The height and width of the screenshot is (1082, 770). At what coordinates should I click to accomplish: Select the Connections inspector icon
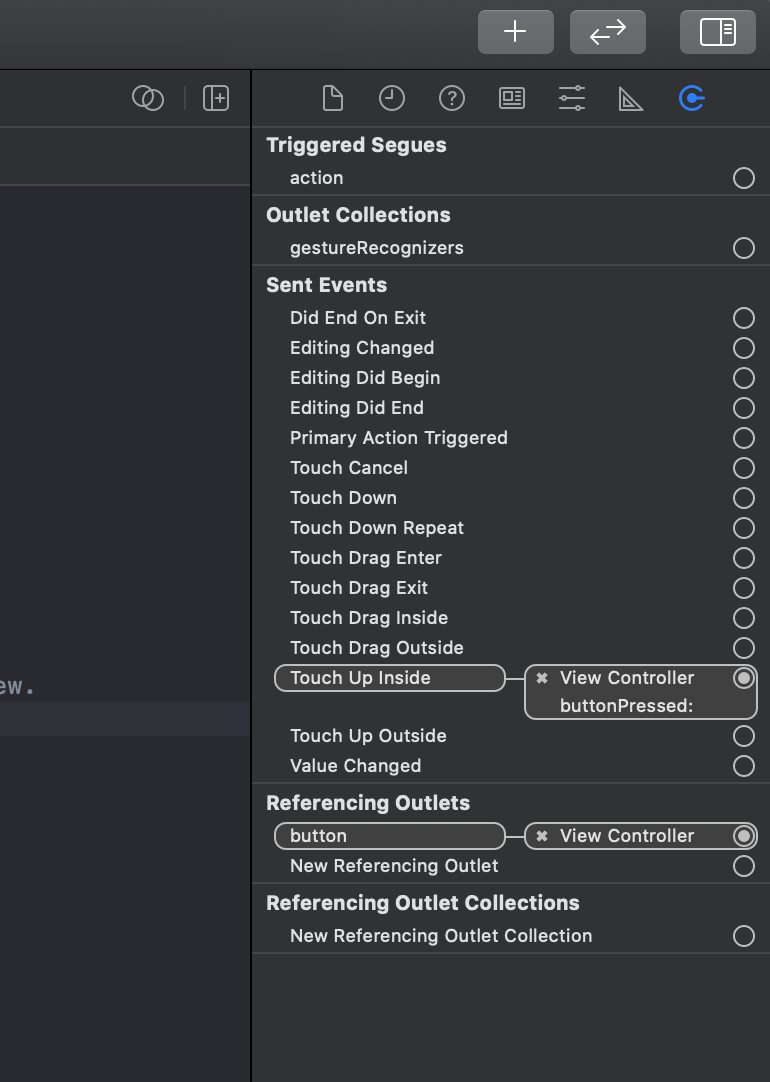691,98
